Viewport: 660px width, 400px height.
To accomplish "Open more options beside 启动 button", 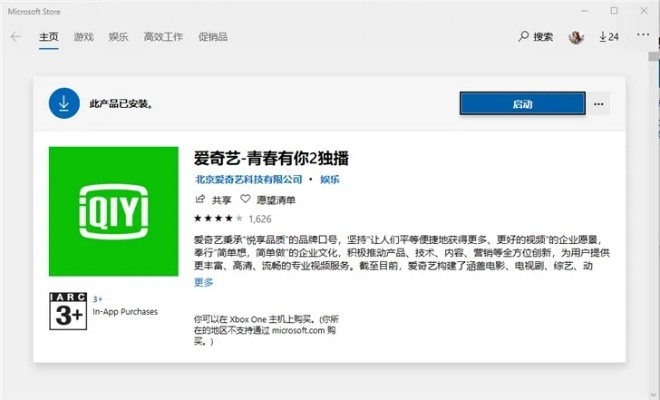I will 599,103.
